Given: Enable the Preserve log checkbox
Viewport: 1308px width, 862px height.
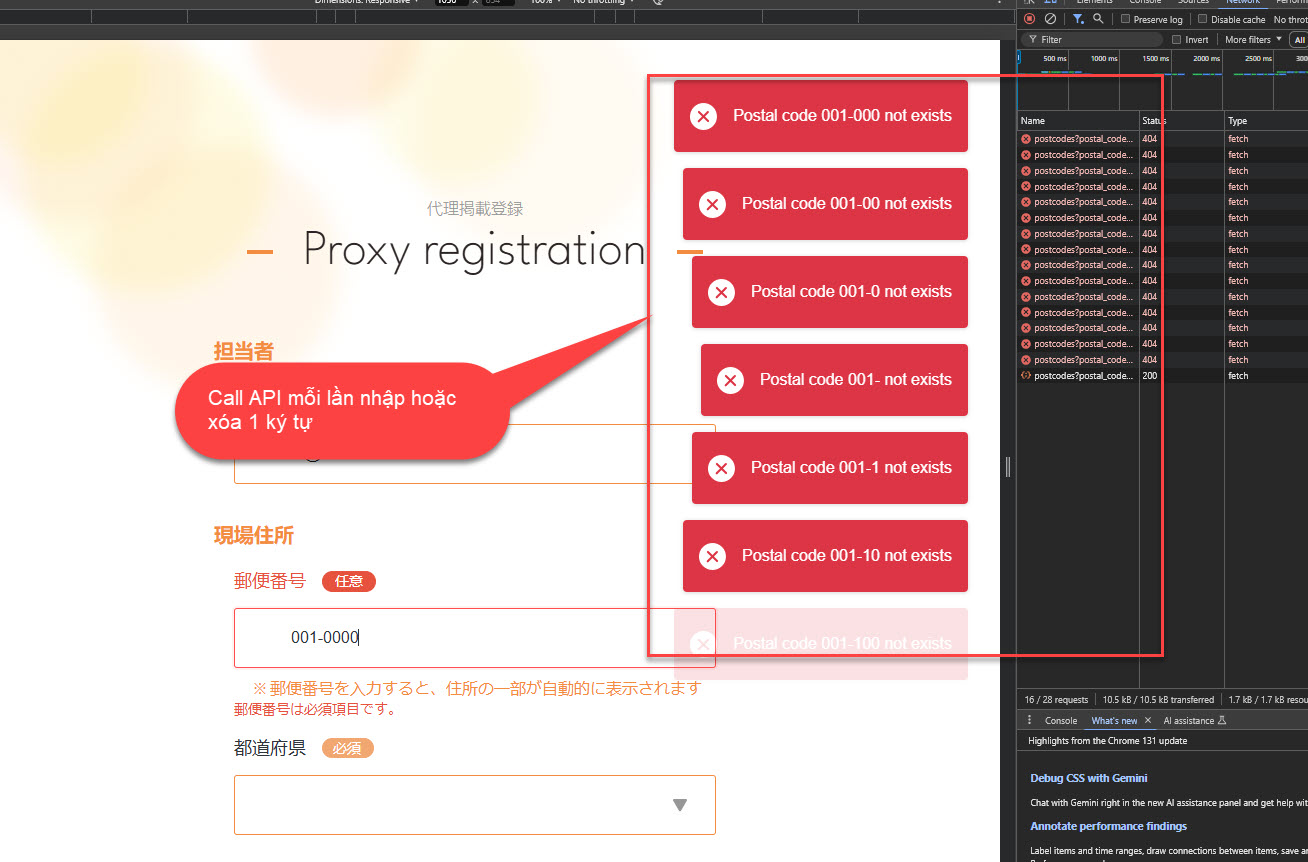Looking at the screenshot, I should pos(1126,19).
